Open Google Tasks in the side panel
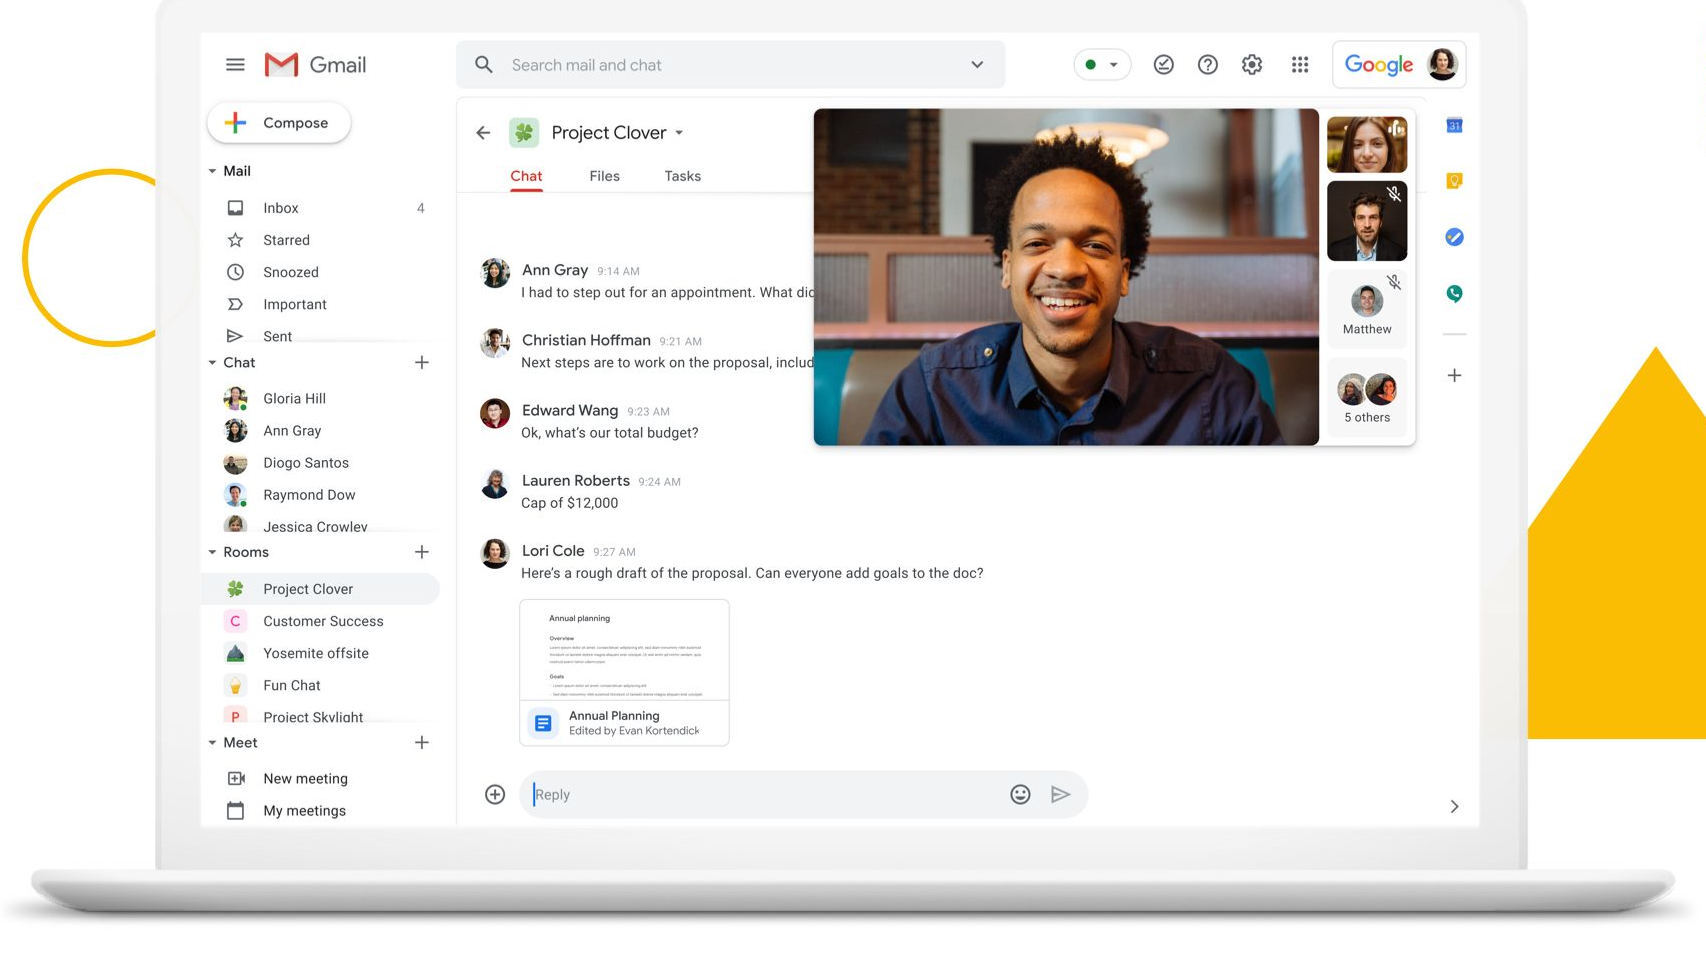 (x=1455, y=237)
